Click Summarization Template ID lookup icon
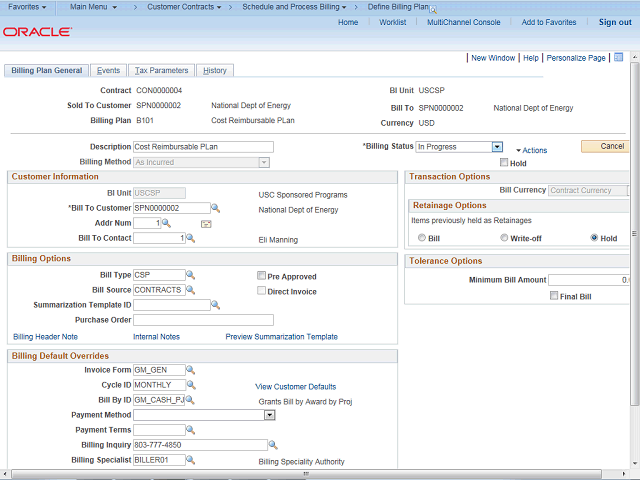 (x=216, y=305)
